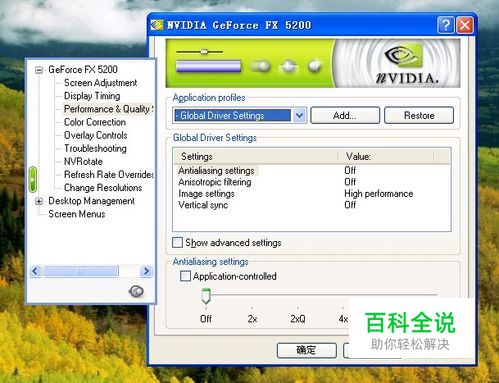Click the Add... profile button
The height and width of the screenshot is (383, 499).
(x=345, y=115)
